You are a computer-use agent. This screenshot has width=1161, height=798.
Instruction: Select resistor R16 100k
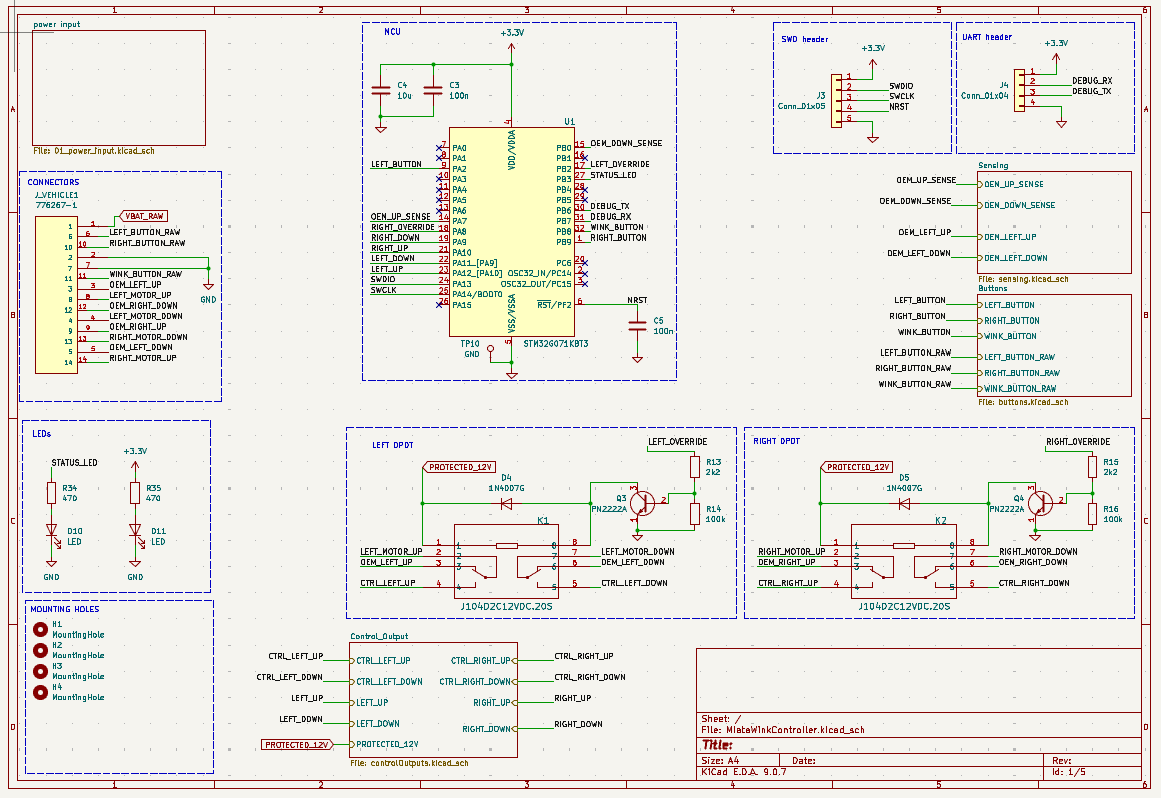[x=1092, y=514]
